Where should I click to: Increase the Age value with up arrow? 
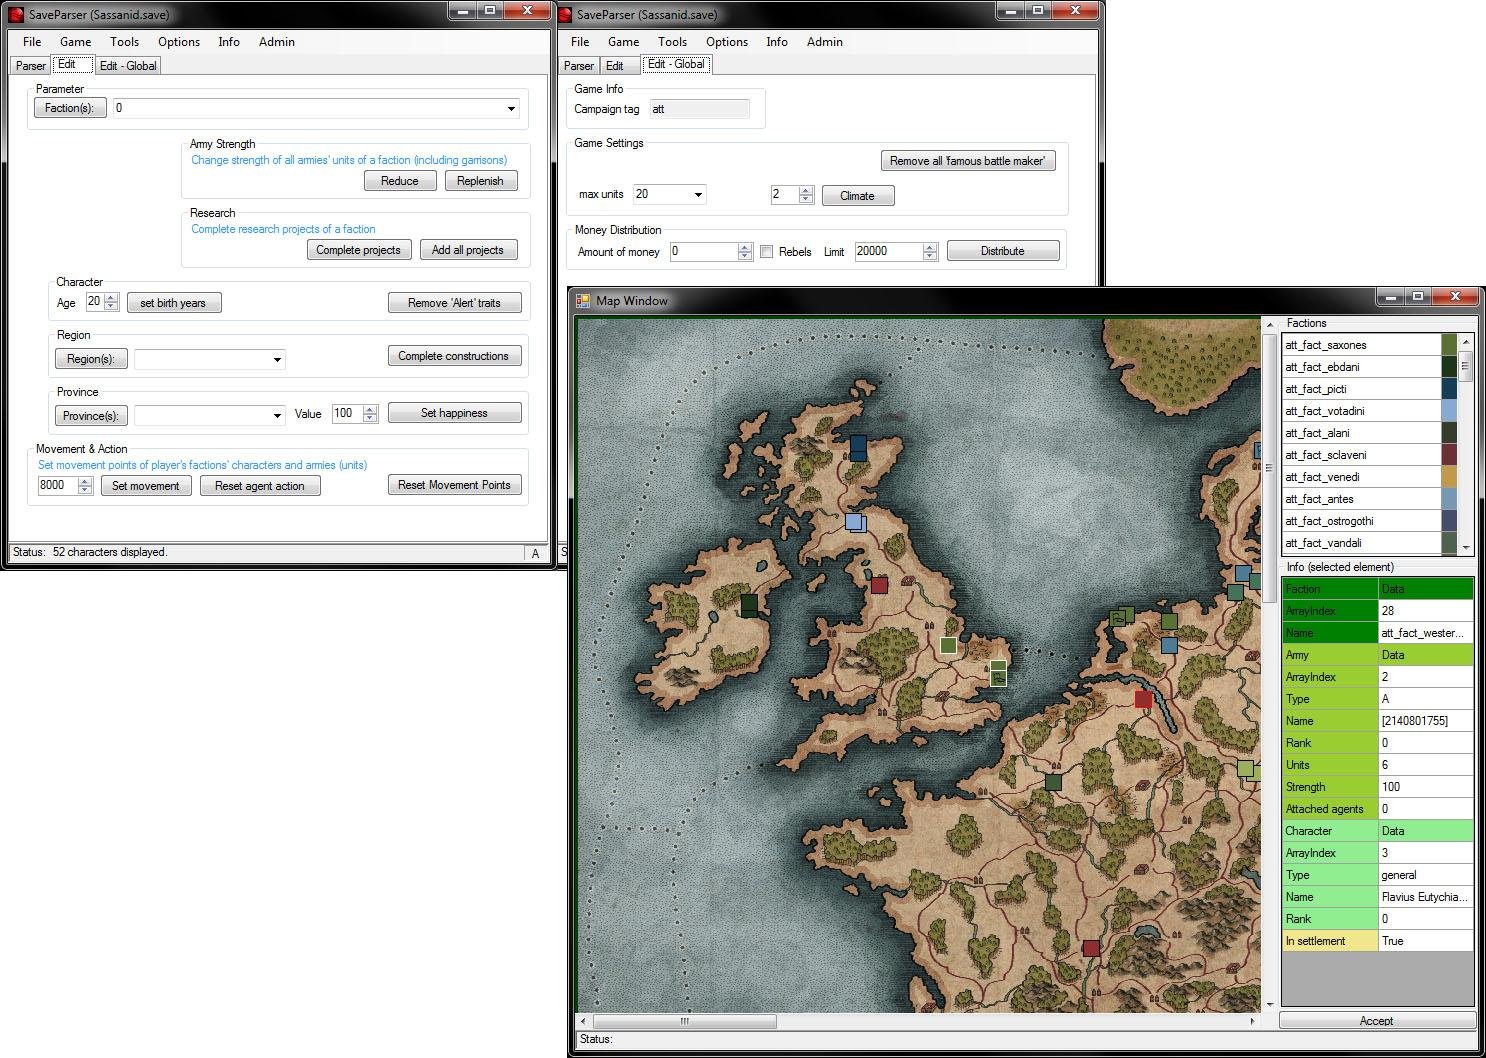coord(111,298)
